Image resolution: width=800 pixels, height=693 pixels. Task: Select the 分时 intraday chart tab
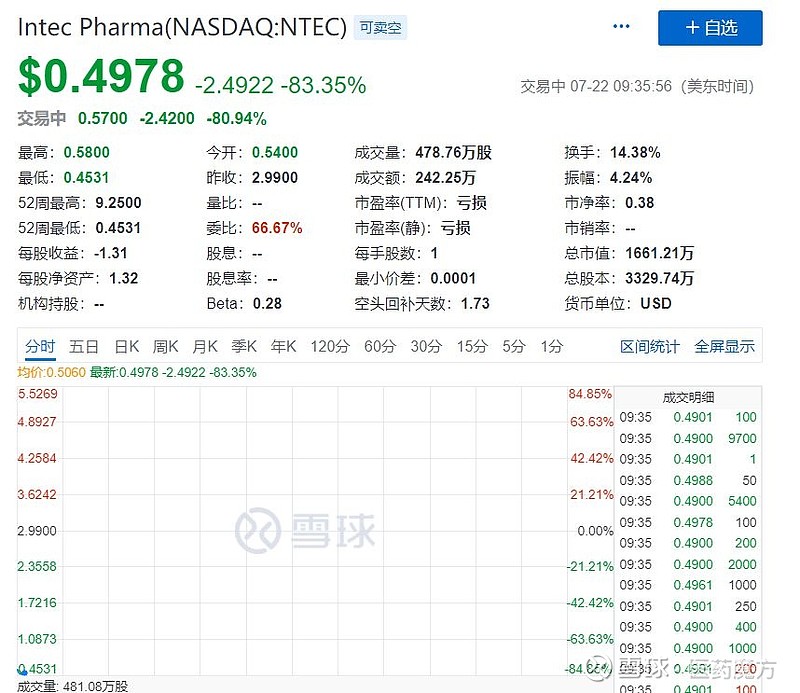[x=40, y=346]
